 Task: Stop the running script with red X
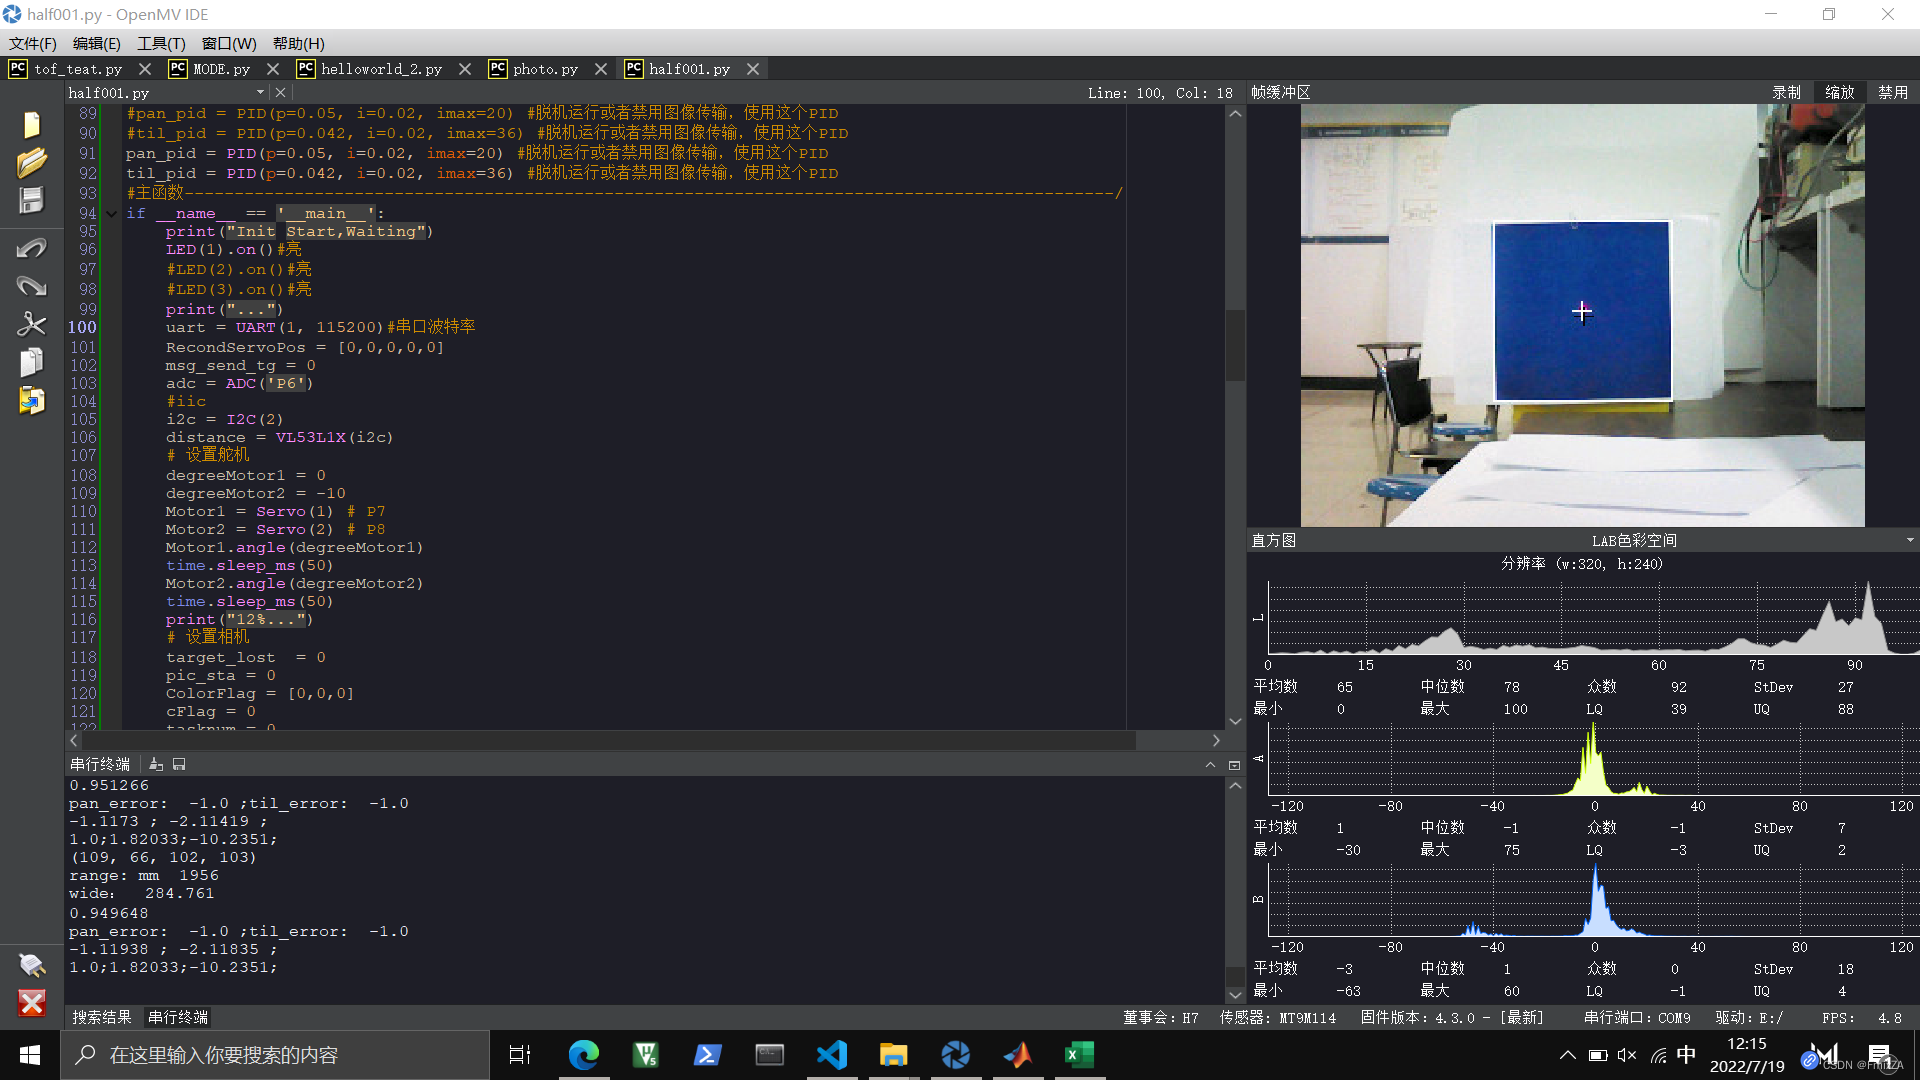(x=31, y=1003)
